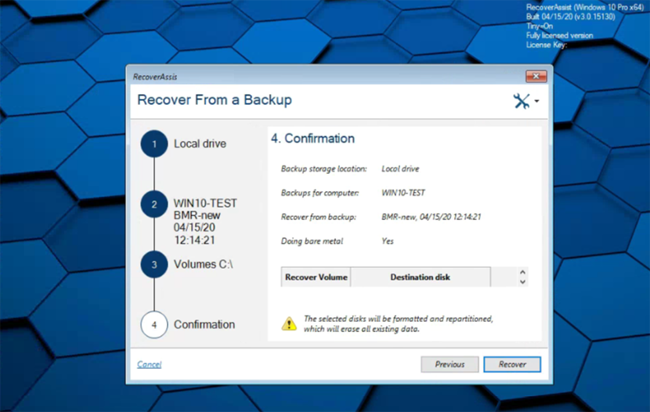The image size is (650, 412).
Task: Go to step 3 circle Volumes
Action: coord(154,264)
